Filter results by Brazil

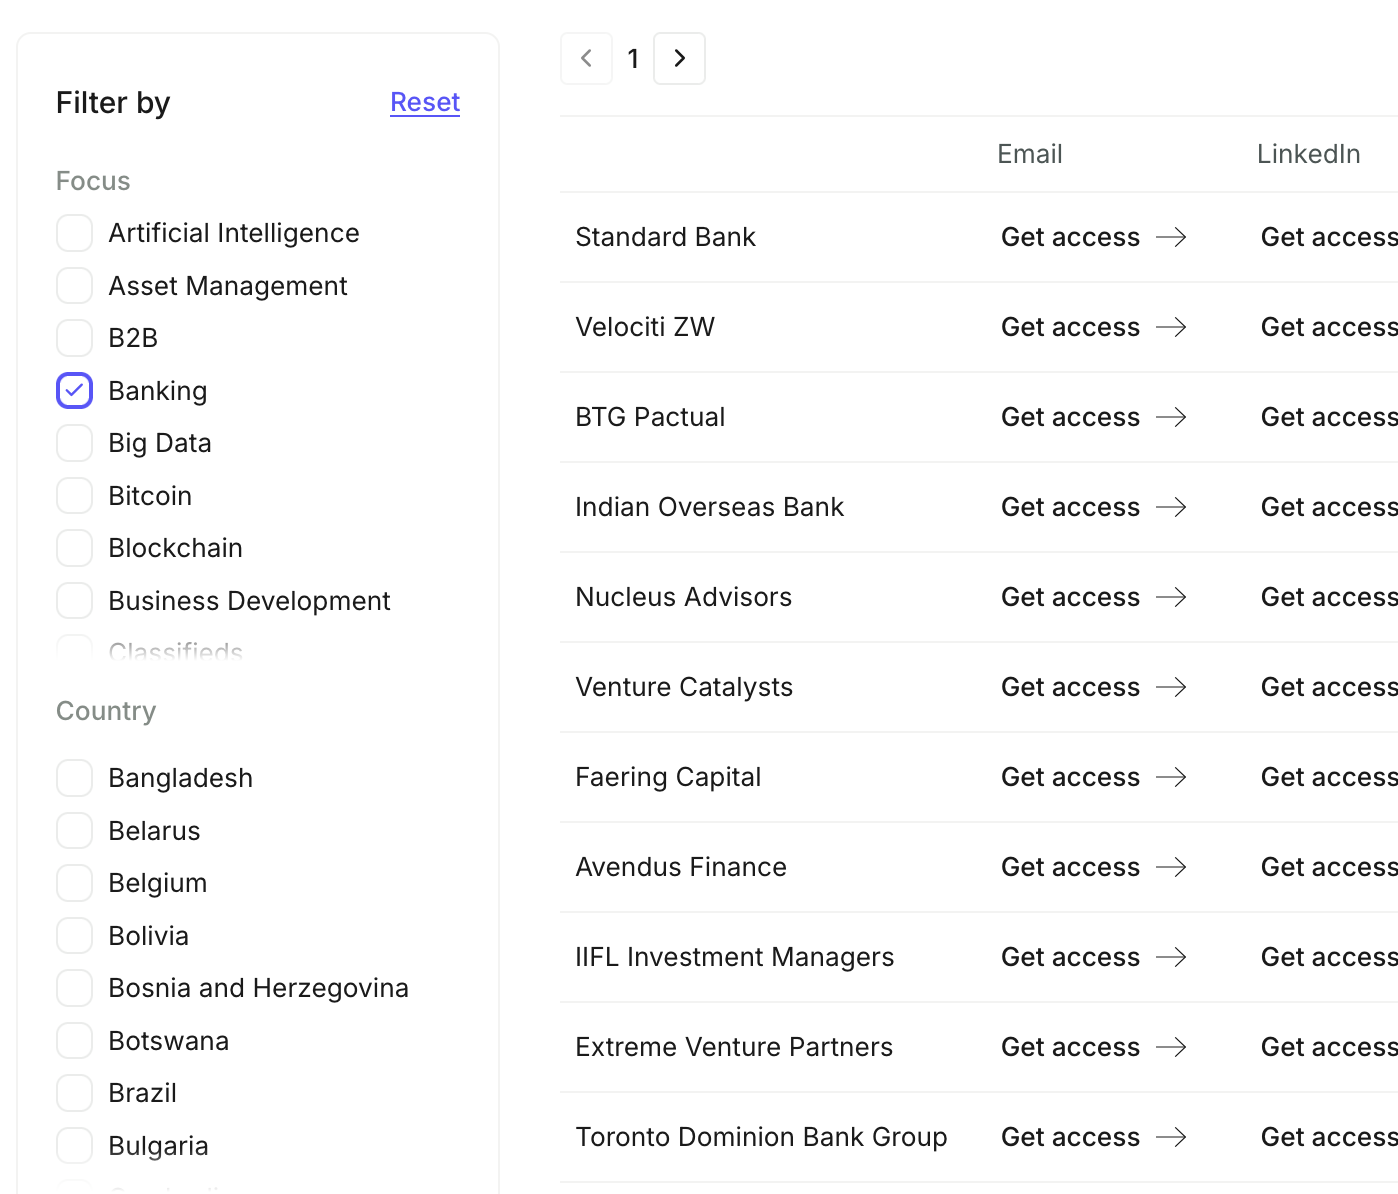tap(74, 1093)
